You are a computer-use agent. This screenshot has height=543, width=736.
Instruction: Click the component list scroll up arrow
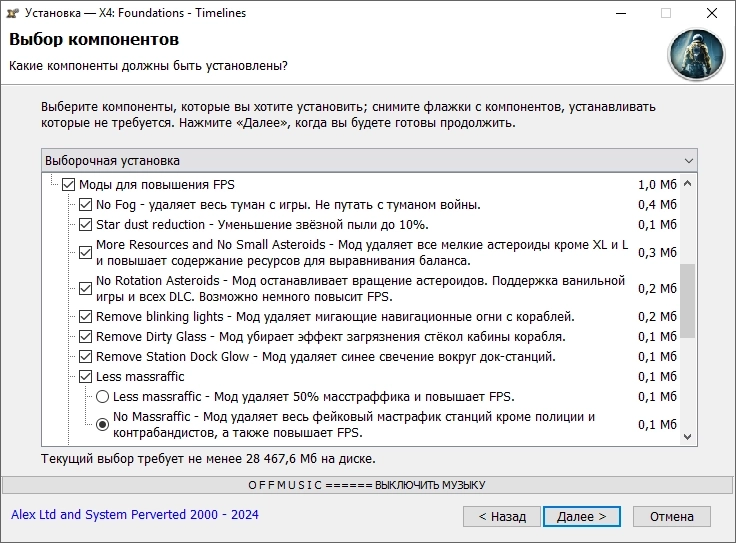point(688,184)
